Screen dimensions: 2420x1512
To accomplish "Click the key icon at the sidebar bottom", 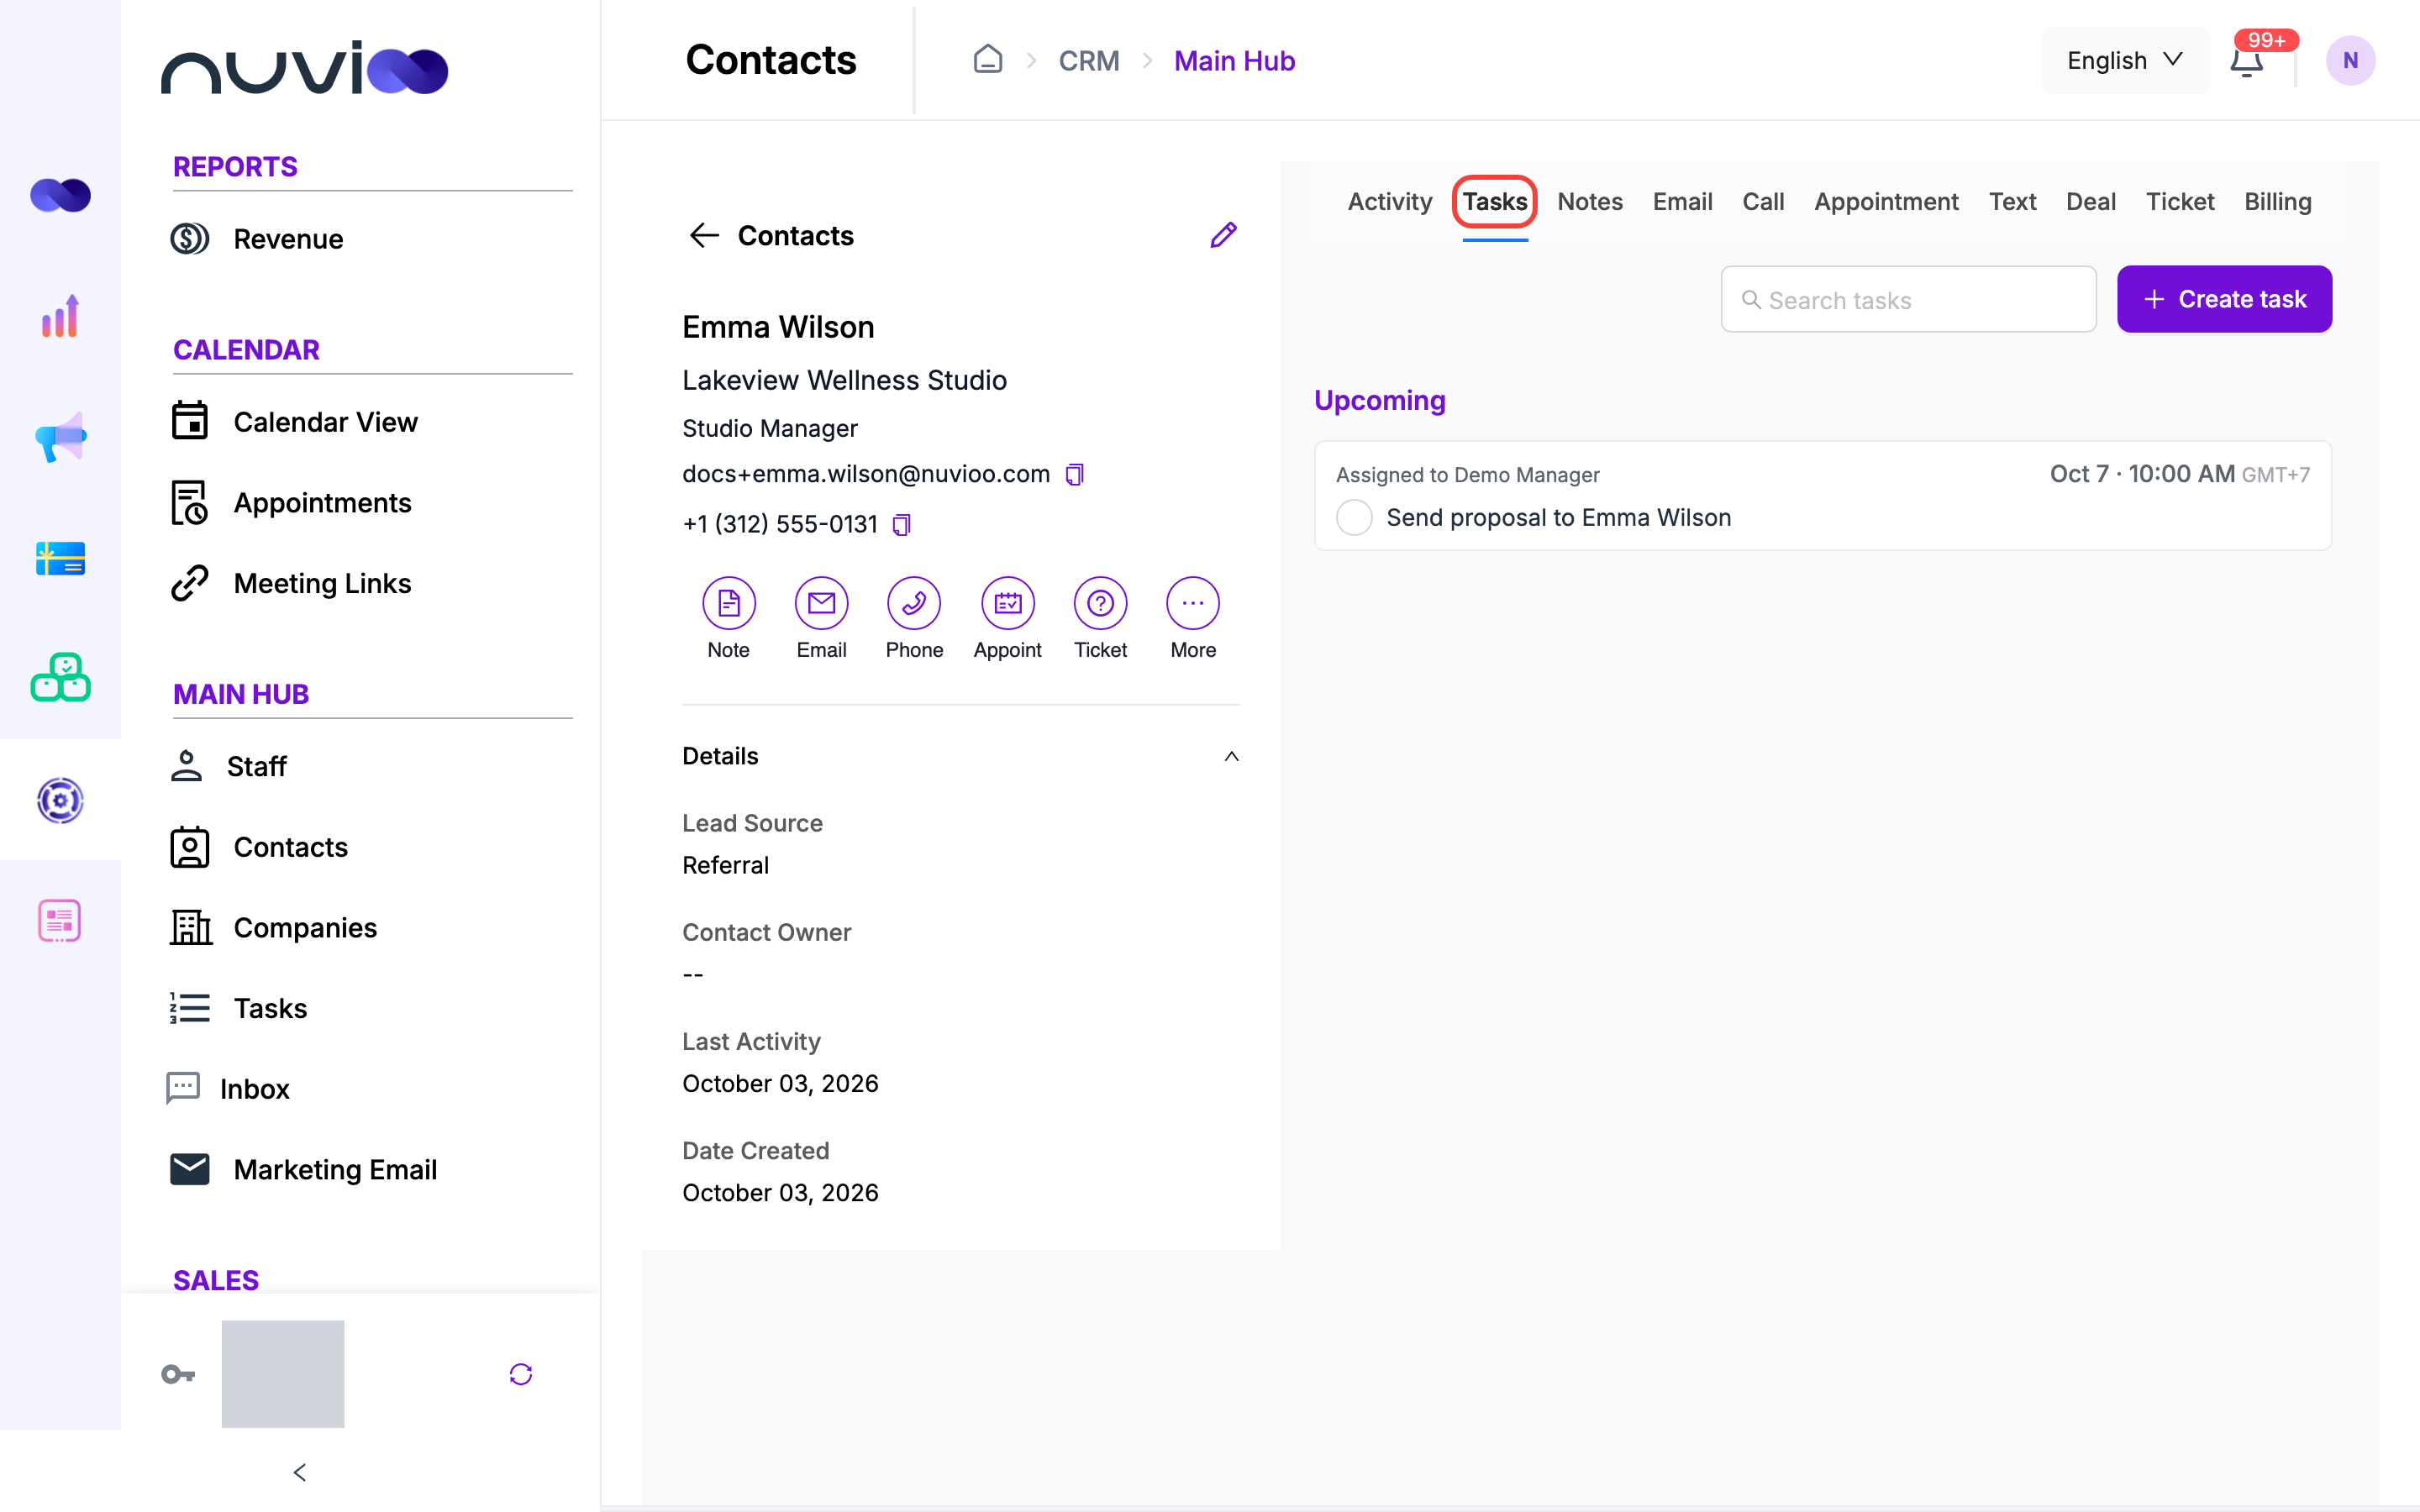I will tap(178, 1374).
